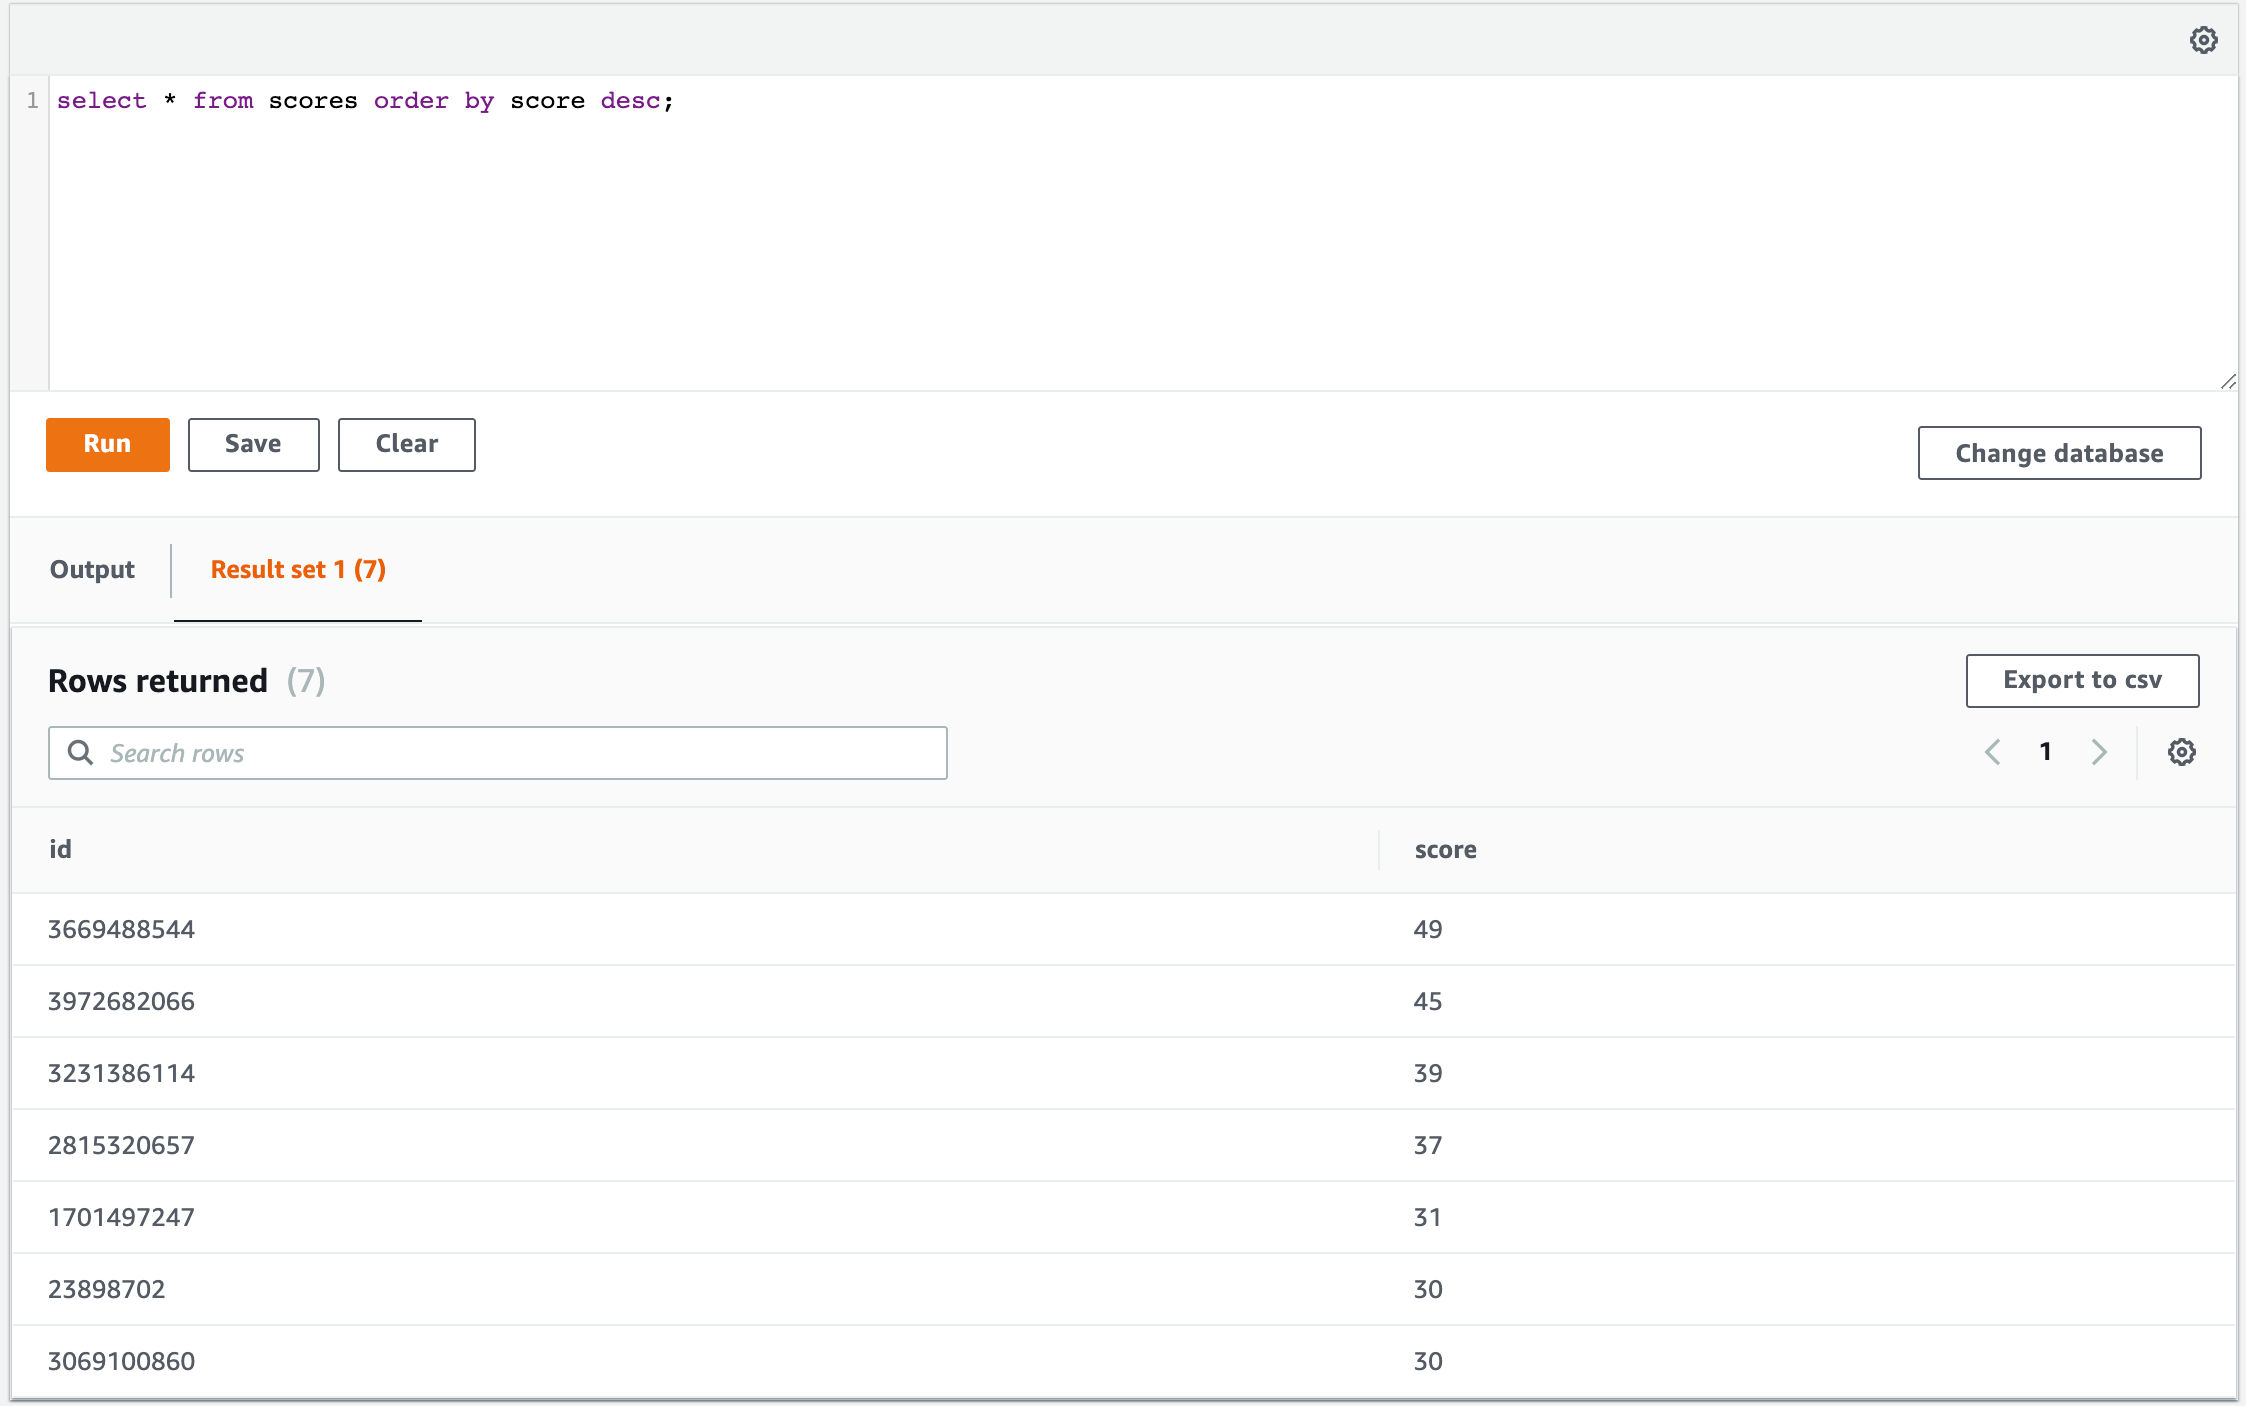Sort by the score column header

1445,849
